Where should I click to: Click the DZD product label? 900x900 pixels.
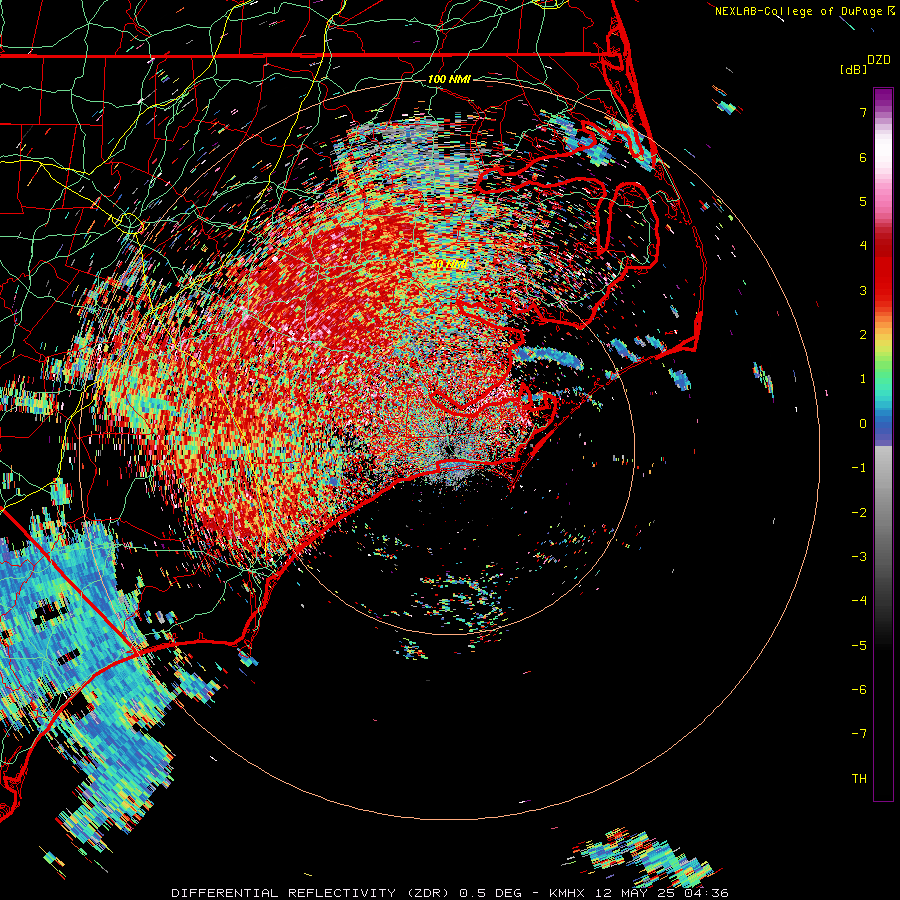point(879,60)
